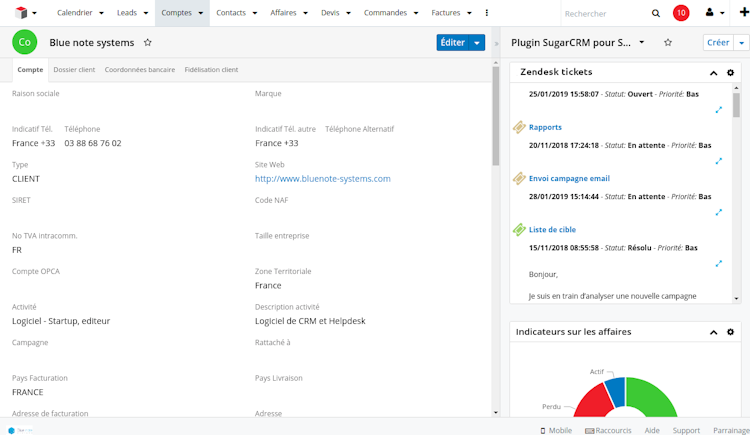Viewport: 750px width, 435px height.
Task: Open Indicateurs sur les affaires settings gear
Action: (730, 332)
